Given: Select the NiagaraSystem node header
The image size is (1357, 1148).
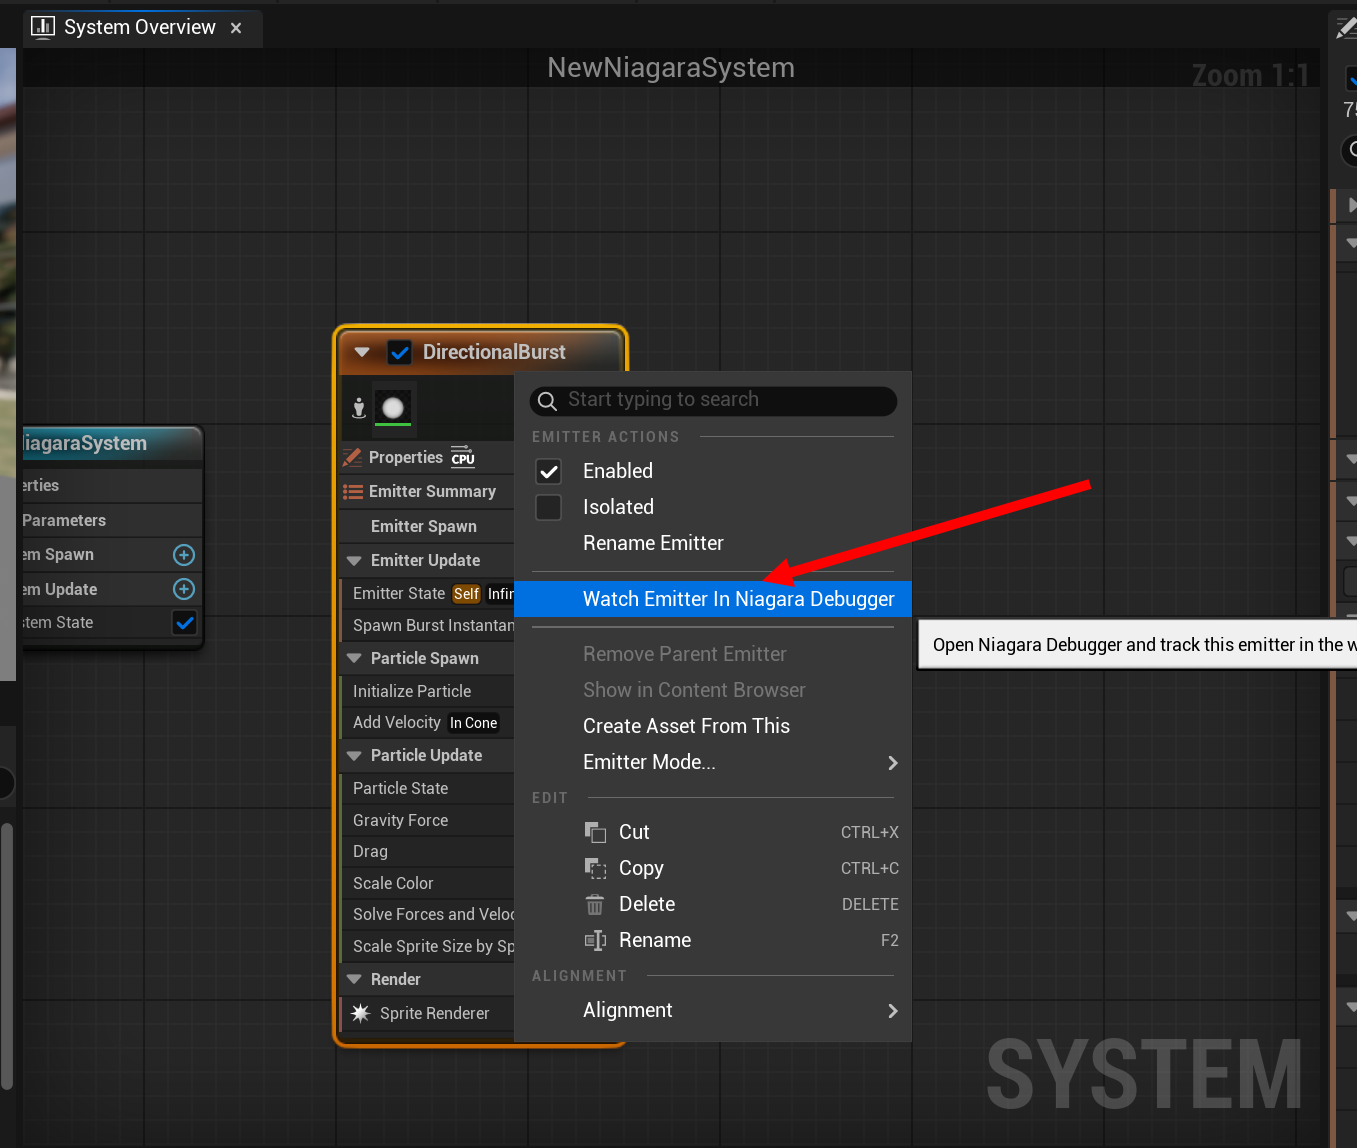Looking at the screenshot, I should click(x=111, y=443).
